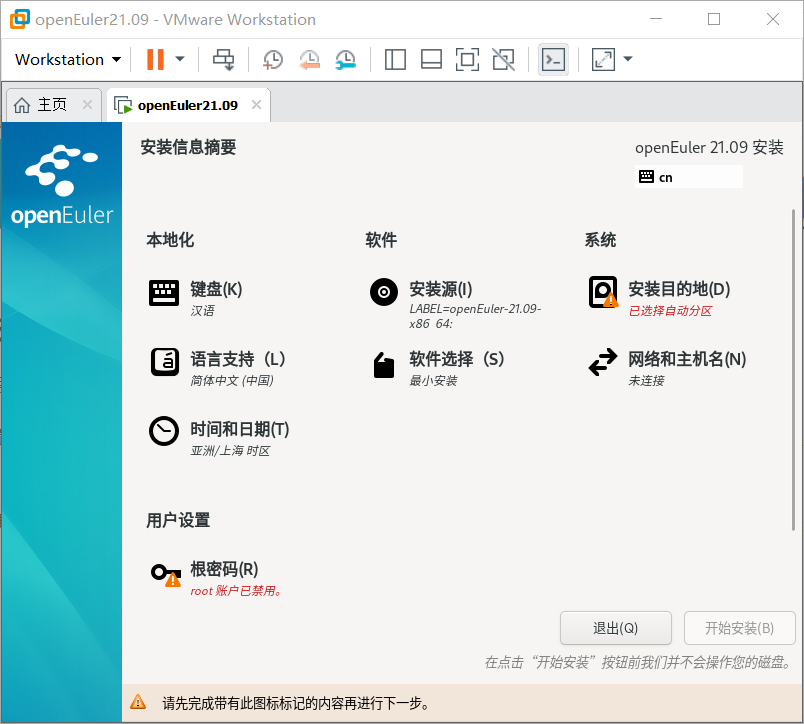
Task: Toggle Unity mode icon
Action: tap(504, 59)
